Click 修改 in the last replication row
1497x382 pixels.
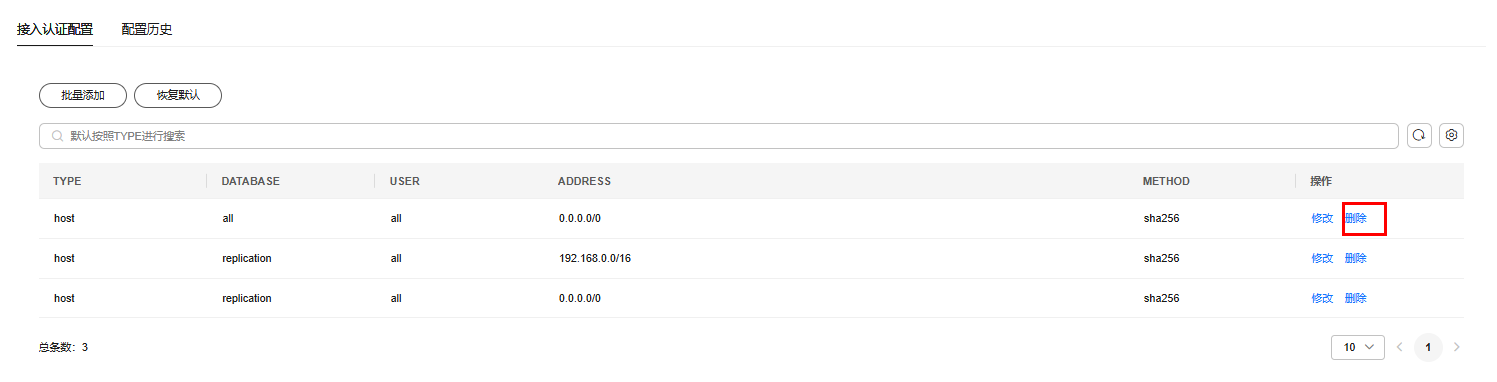[x=1322, y=298]
